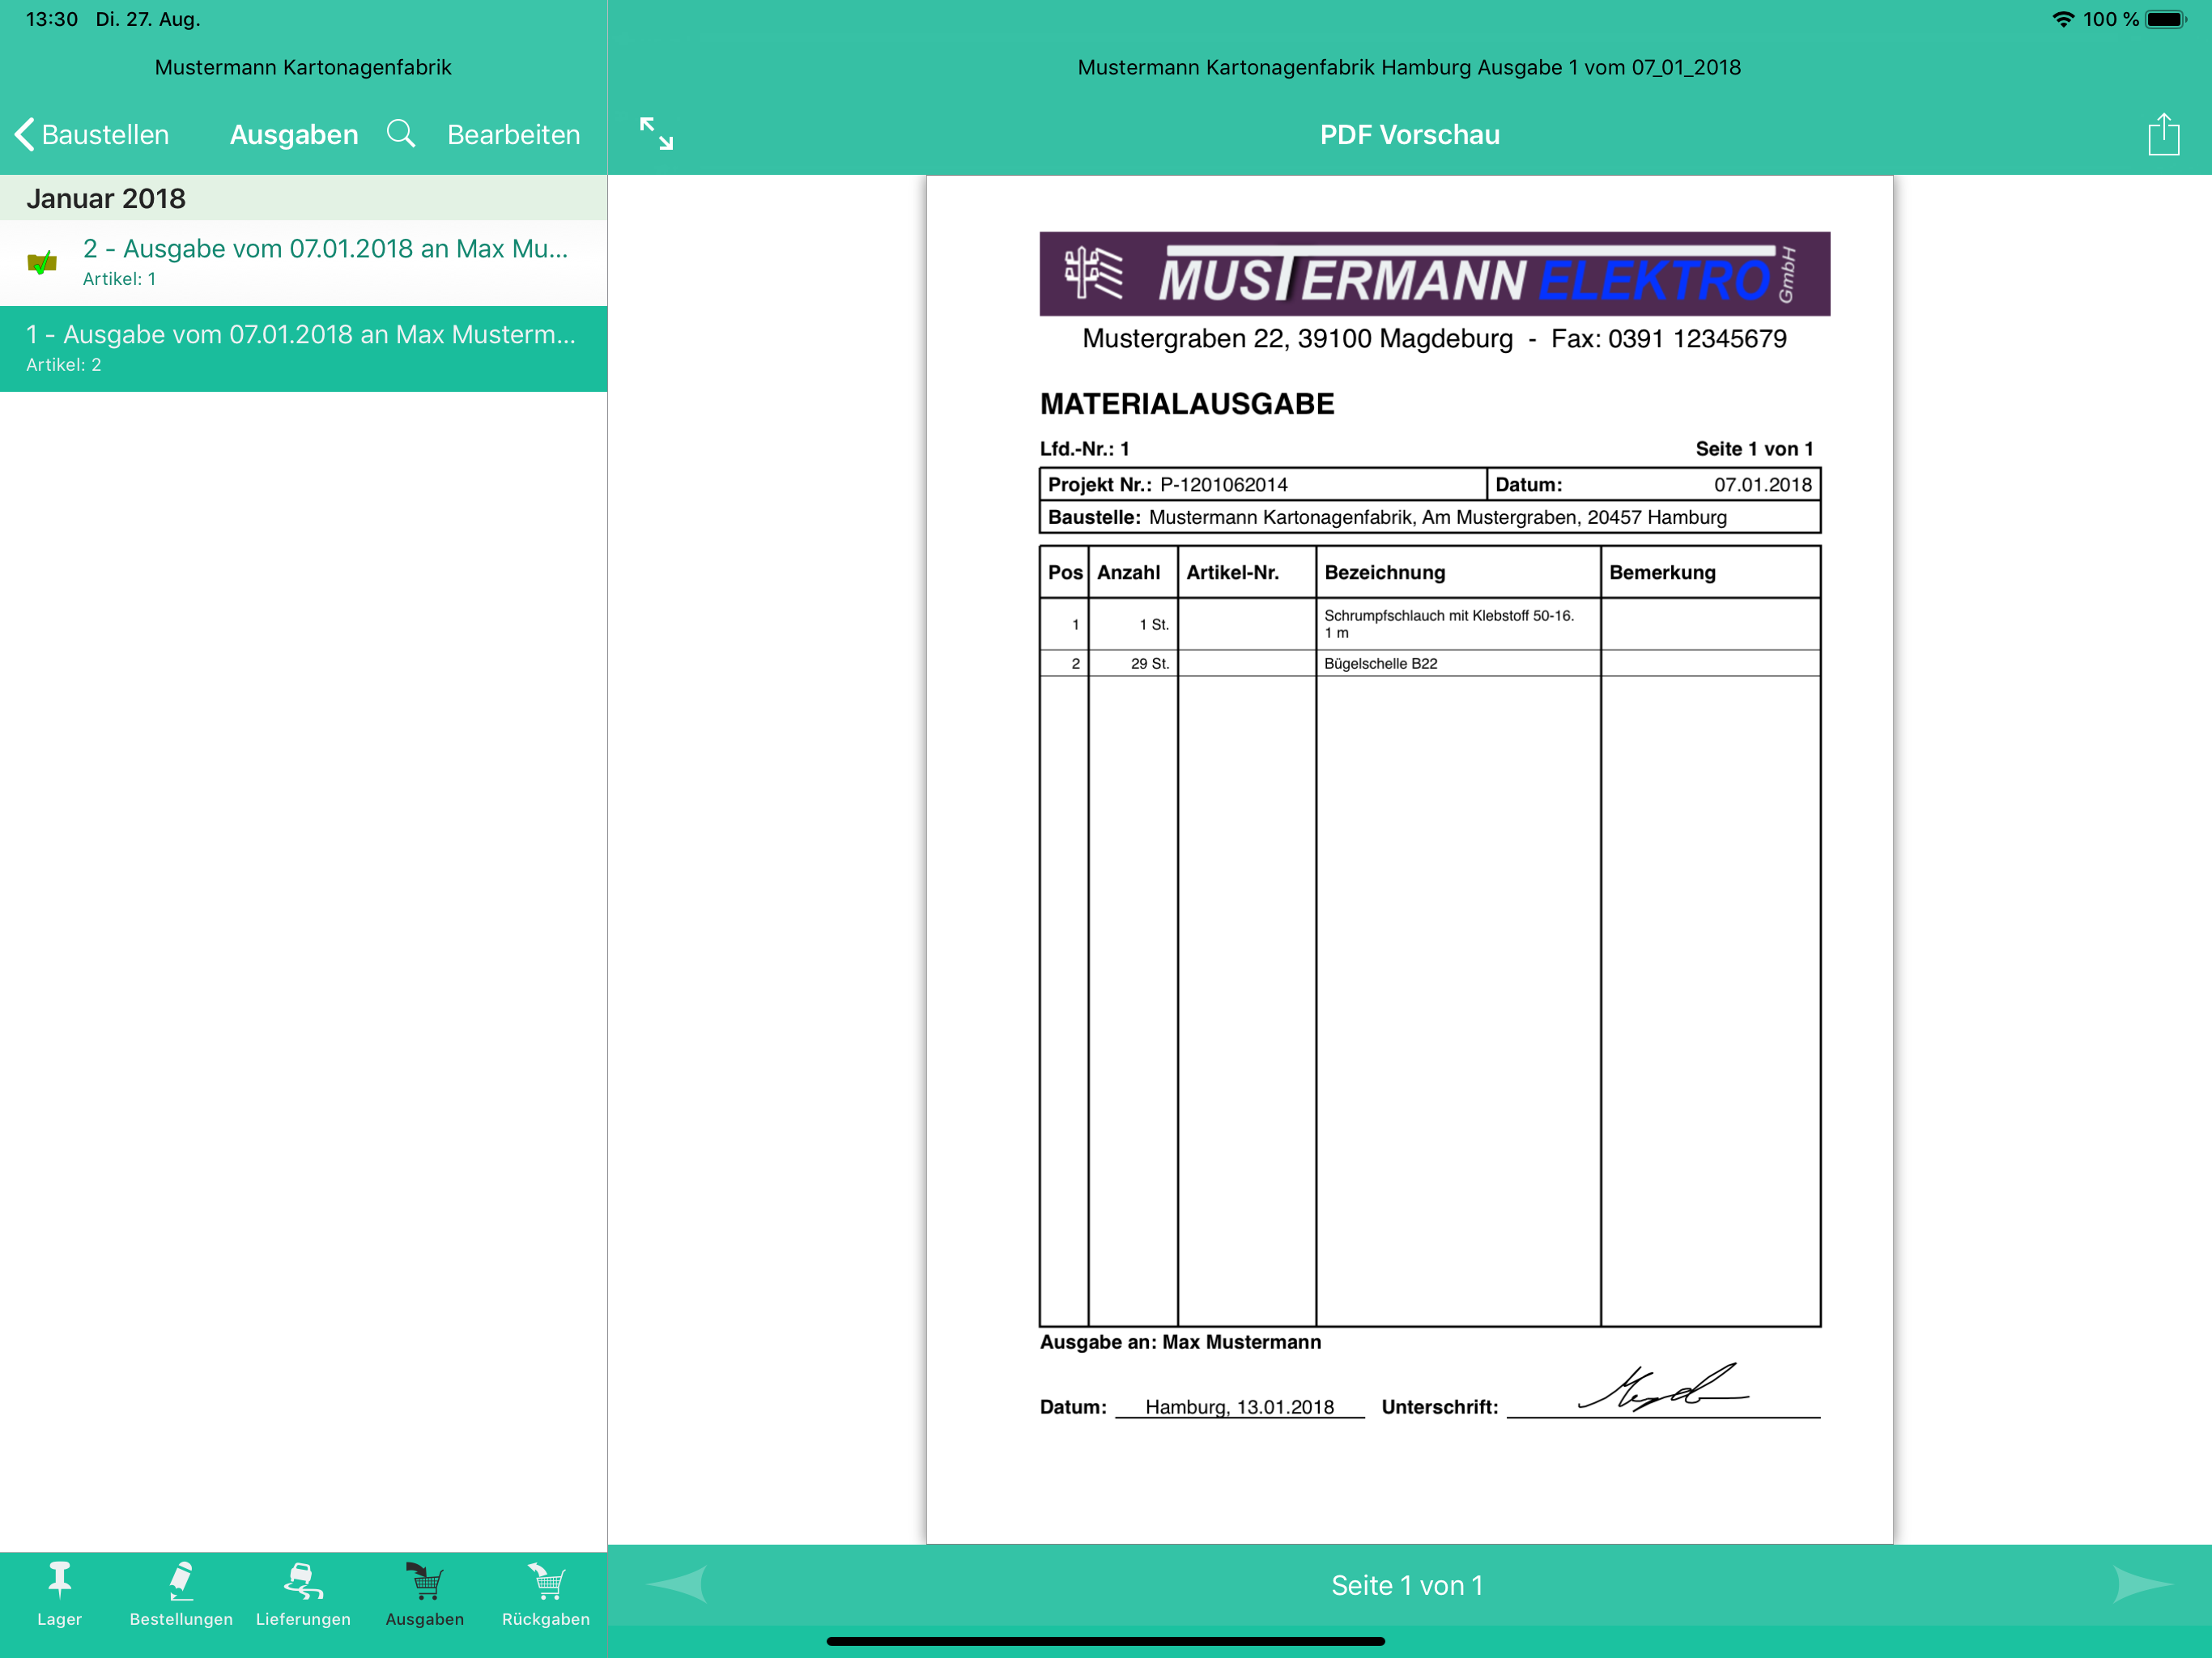Open the Rückgaben tab

tap(546, 1594)
